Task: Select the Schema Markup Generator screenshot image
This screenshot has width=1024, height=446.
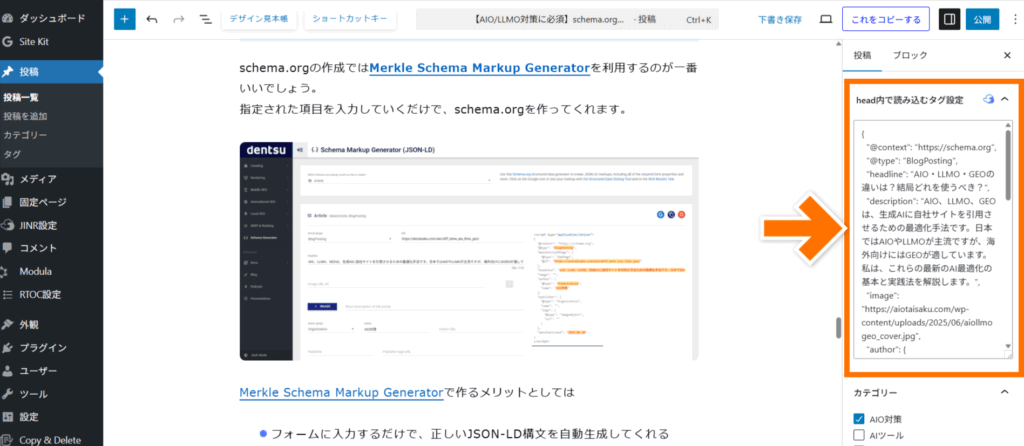Action: (469, 251)
